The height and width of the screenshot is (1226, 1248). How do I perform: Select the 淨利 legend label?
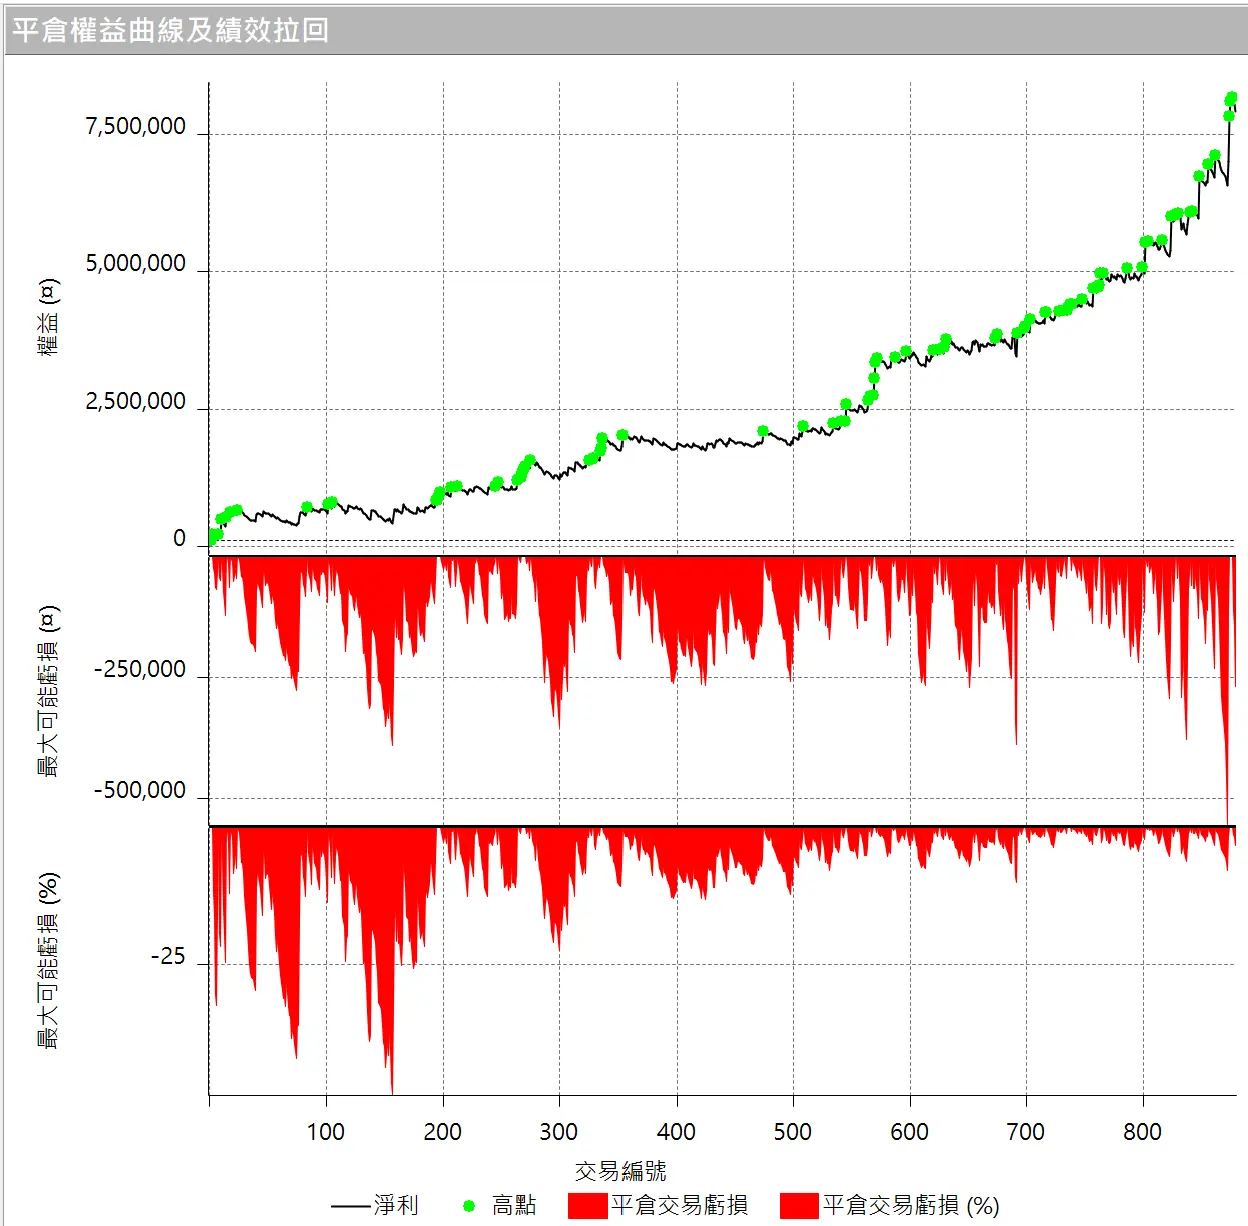(x=396, y=1205)
